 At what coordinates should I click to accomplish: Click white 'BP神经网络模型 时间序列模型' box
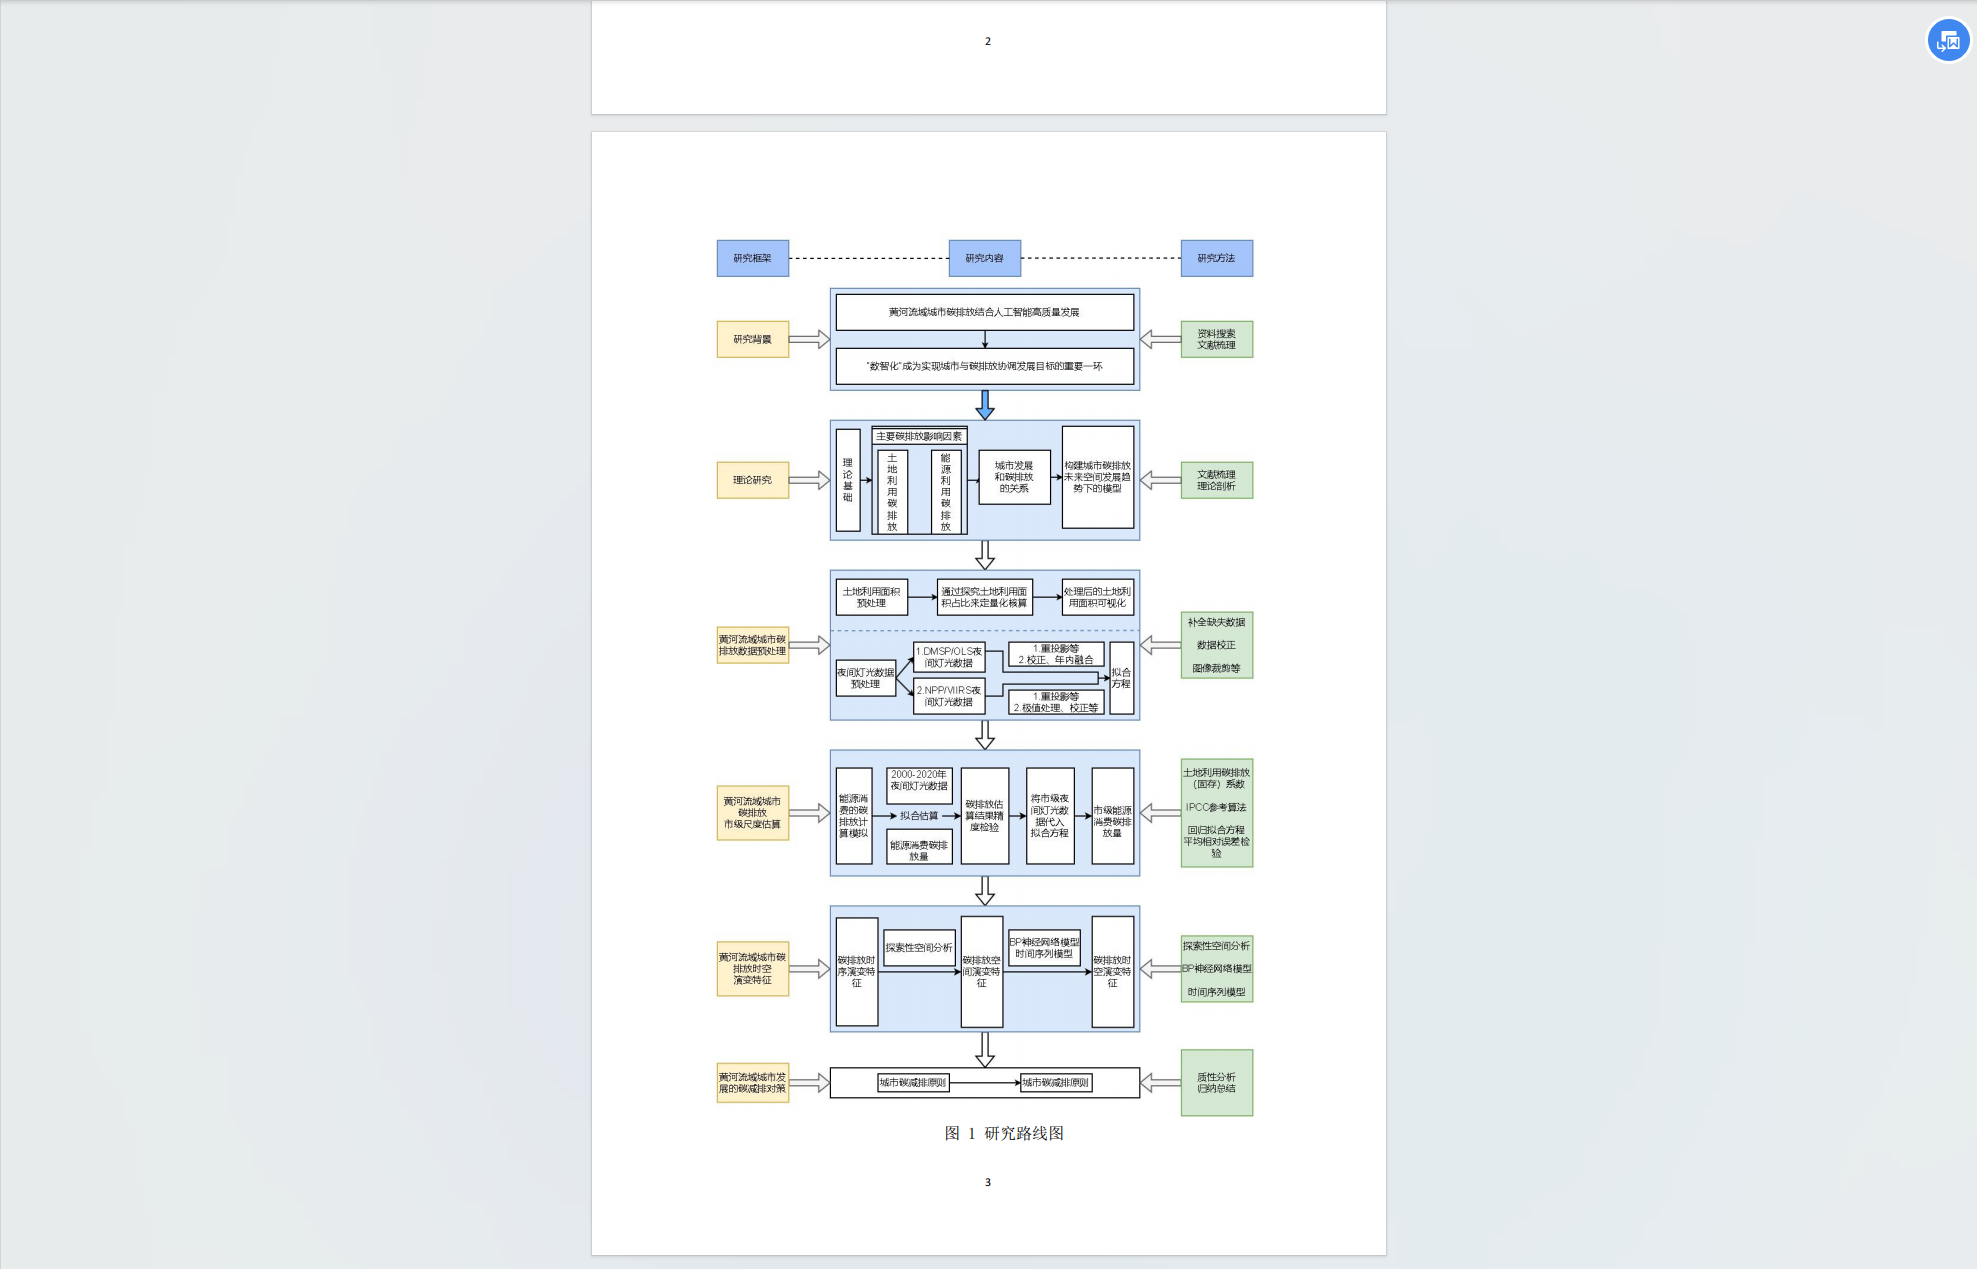[1045, 948]
